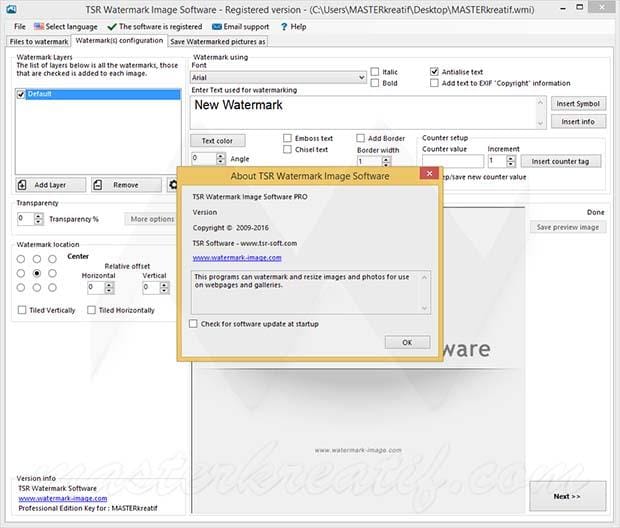Image resolution: width=620 pixels, height=528 pixels.
Task: Click the Border width spinner arrows
Action: coord(386,161)
